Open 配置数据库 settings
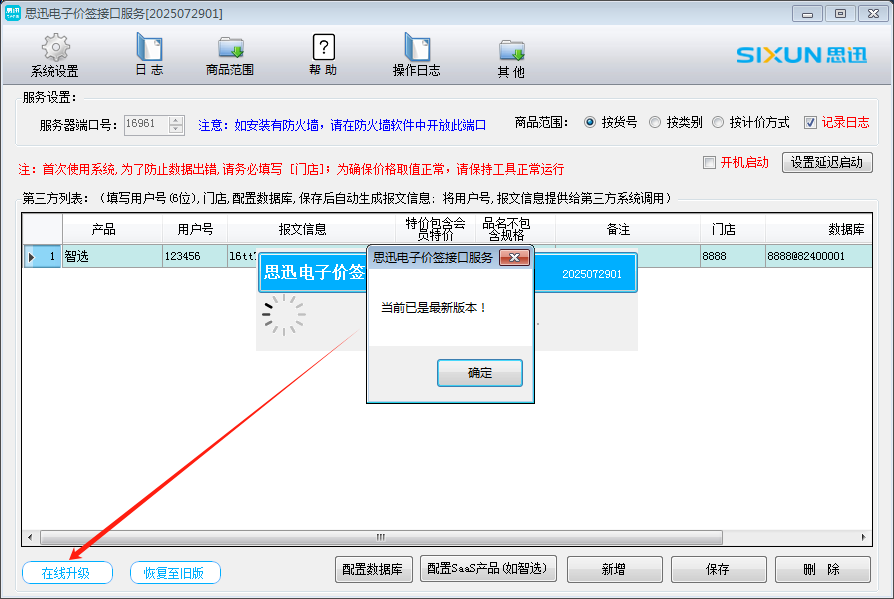This screenshot has height=599, width=894. click(373, 569)
